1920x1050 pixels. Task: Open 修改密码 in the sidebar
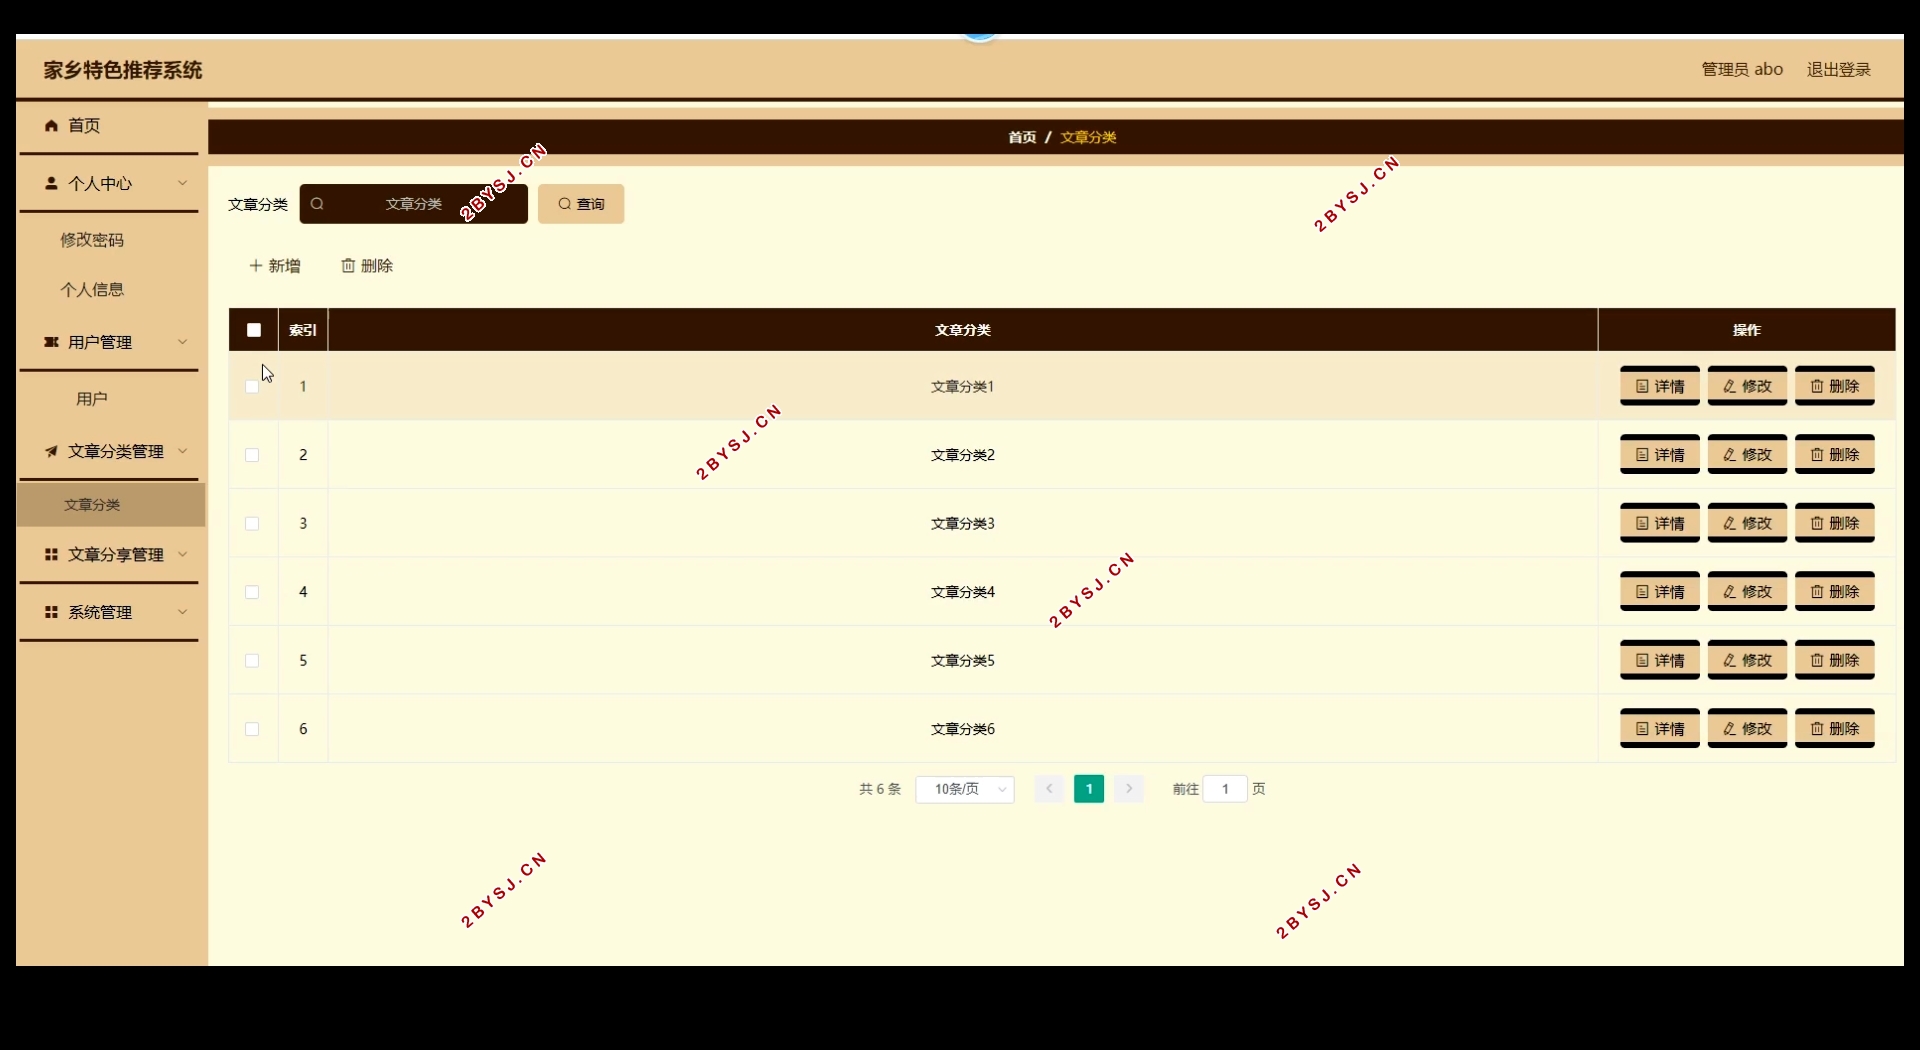92,240
